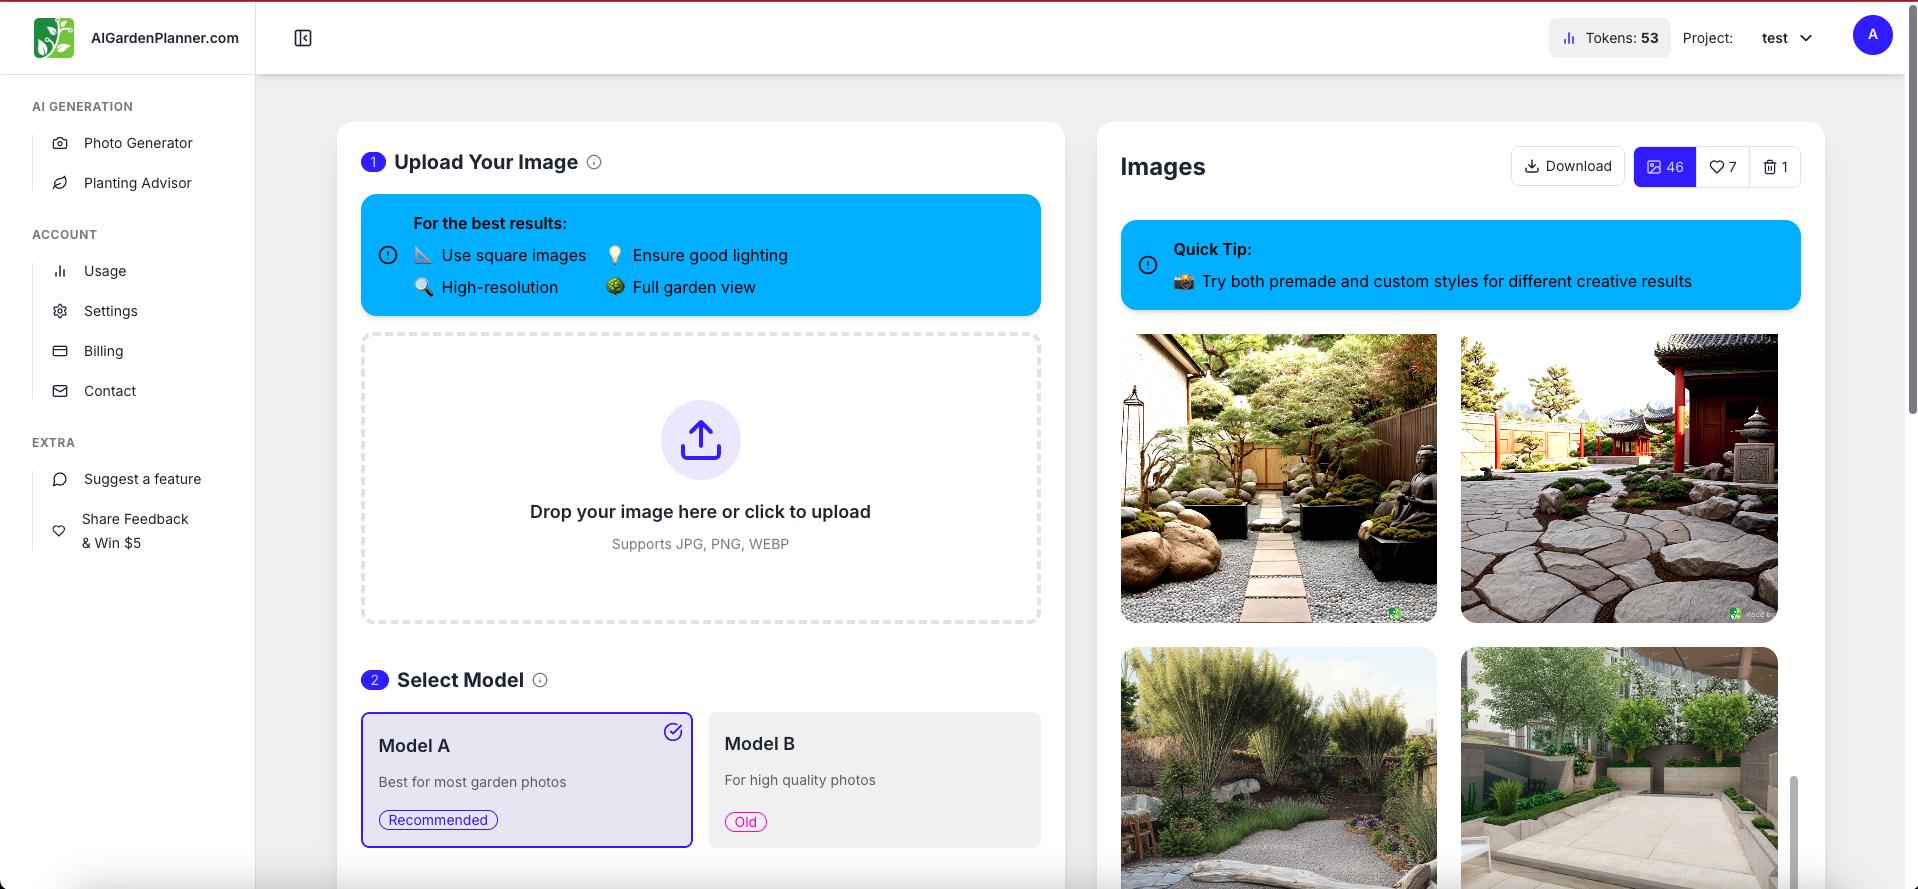Open info icon beside Select Model
This screenshot has width=1918, height=889.
click(x=540, y=680)
